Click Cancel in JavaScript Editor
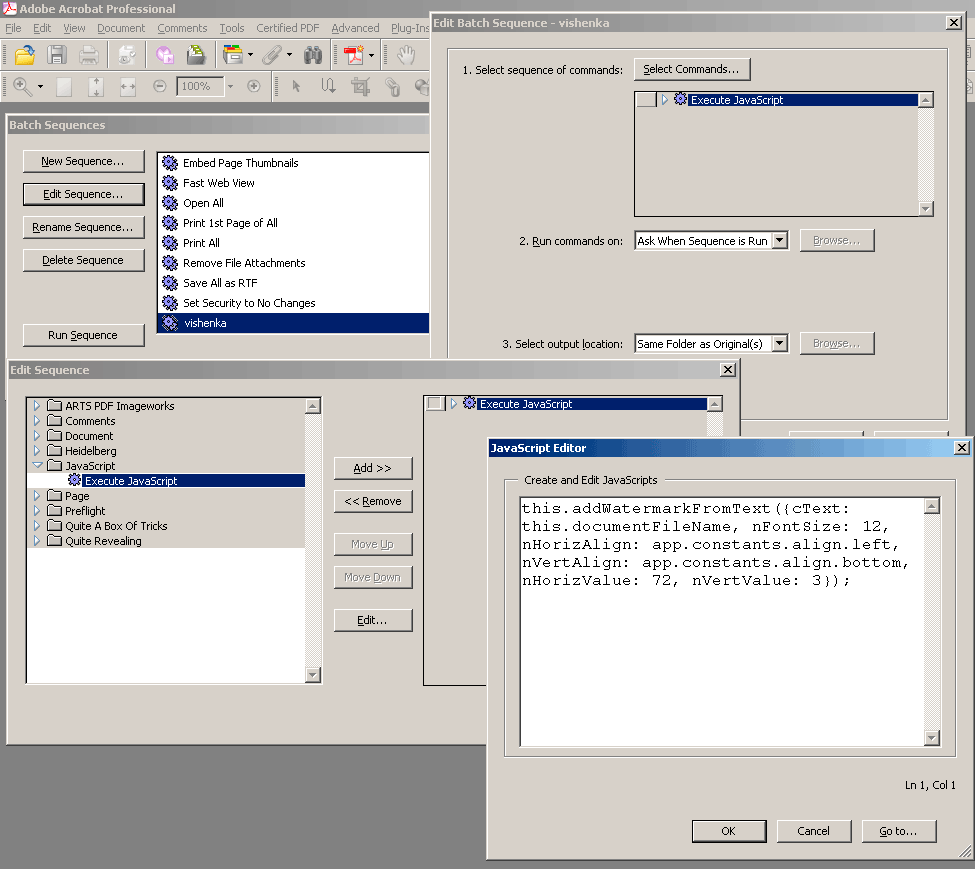Screen dimensions: 975x869 [813, 831]
